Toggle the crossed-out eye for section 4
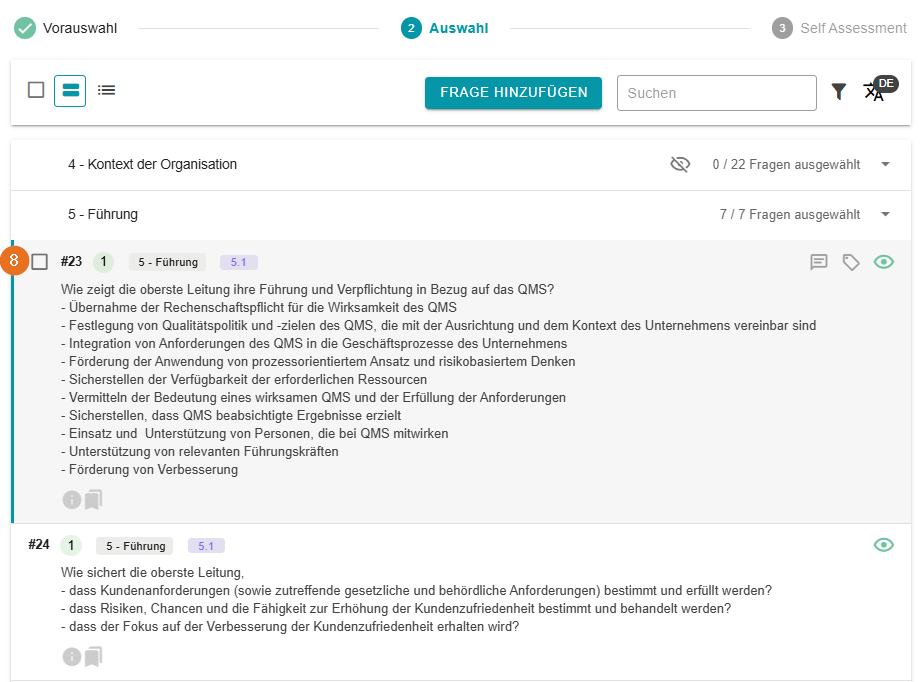This screenshot has height=682, width=920. 680,164
